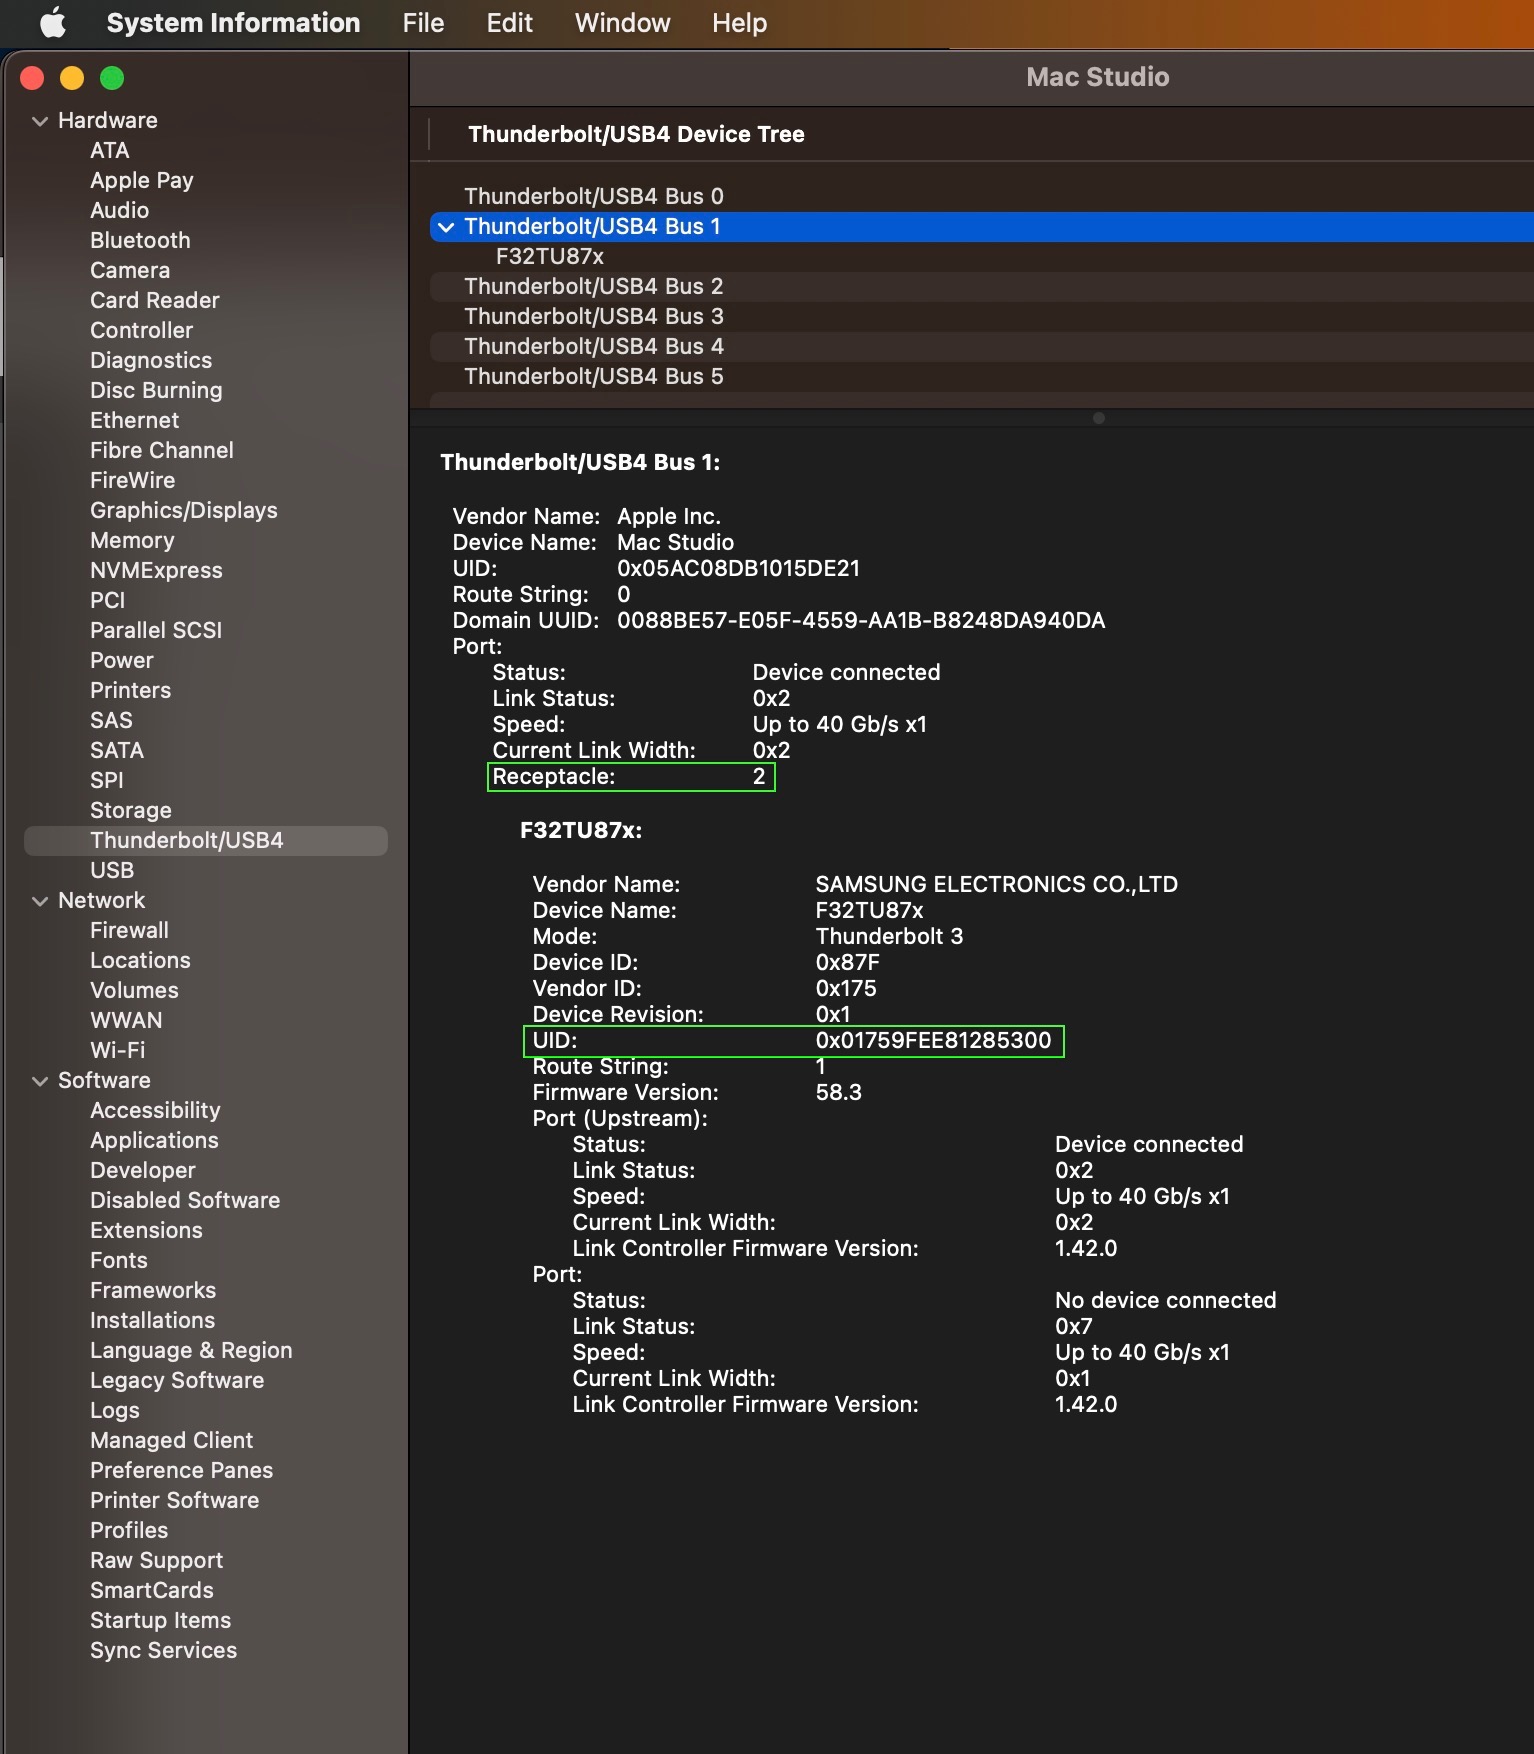Select Ethernet in the sidebar

(x=134, y=420)
